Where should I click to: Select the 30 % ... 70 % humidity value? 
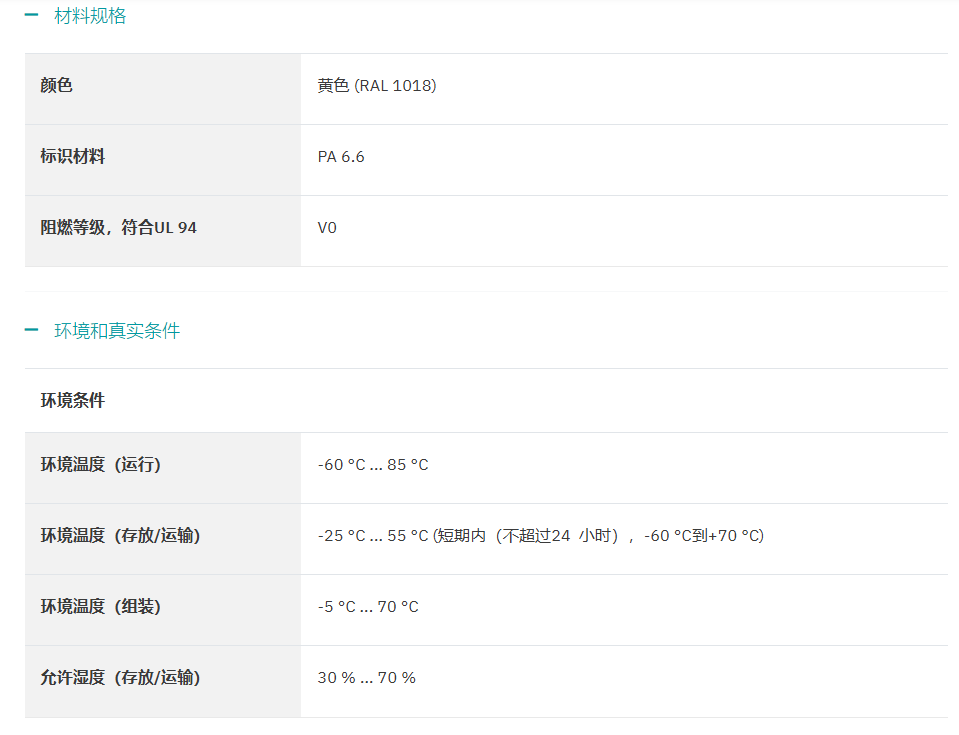(366, 678)
